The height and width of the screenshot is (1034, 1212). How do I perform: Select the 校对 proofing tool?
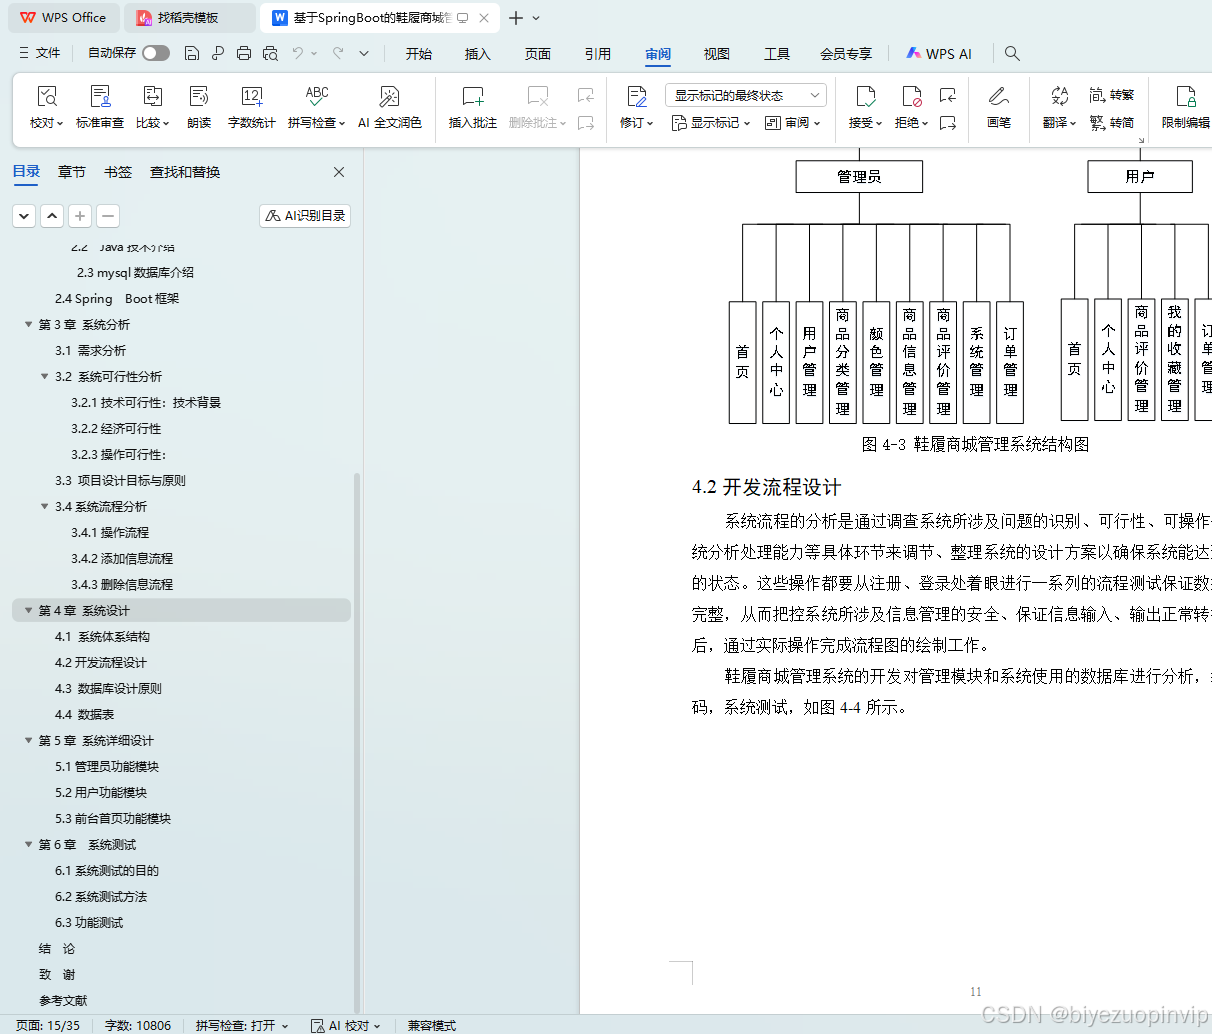pyautogui.click(x=46, y=105)
